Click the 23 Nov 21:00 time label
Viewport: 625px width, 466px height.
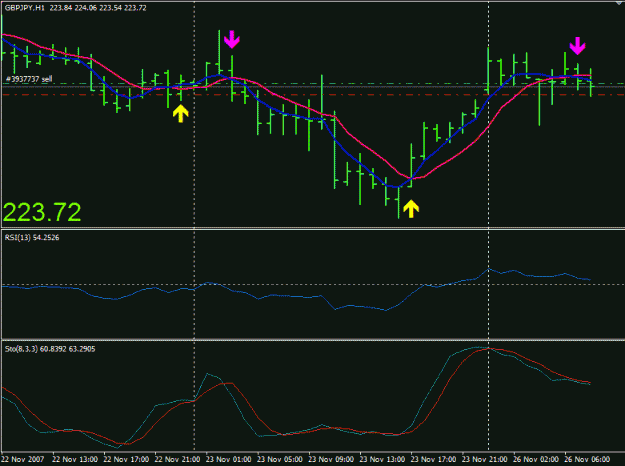(485, 459)
